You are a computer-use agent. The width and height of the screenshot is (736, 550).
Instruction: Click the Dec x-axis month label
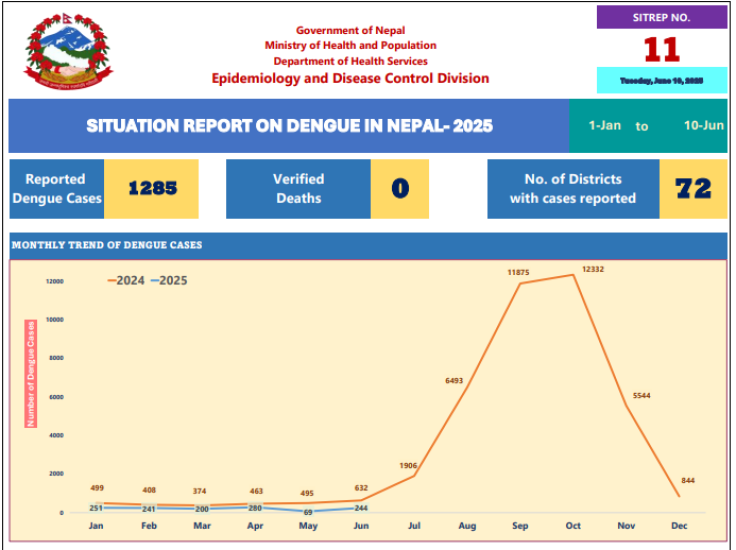click(679, 526)
